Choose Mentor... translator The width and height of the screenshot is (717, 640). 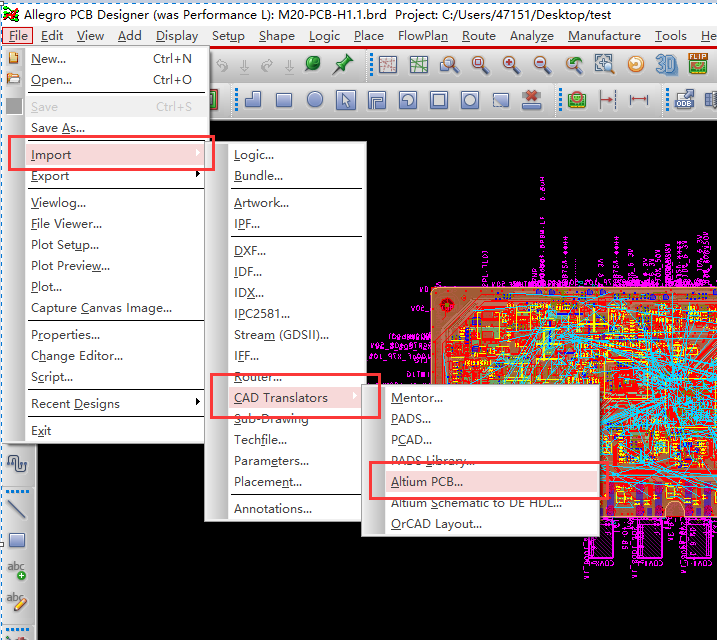pos(492,398)
